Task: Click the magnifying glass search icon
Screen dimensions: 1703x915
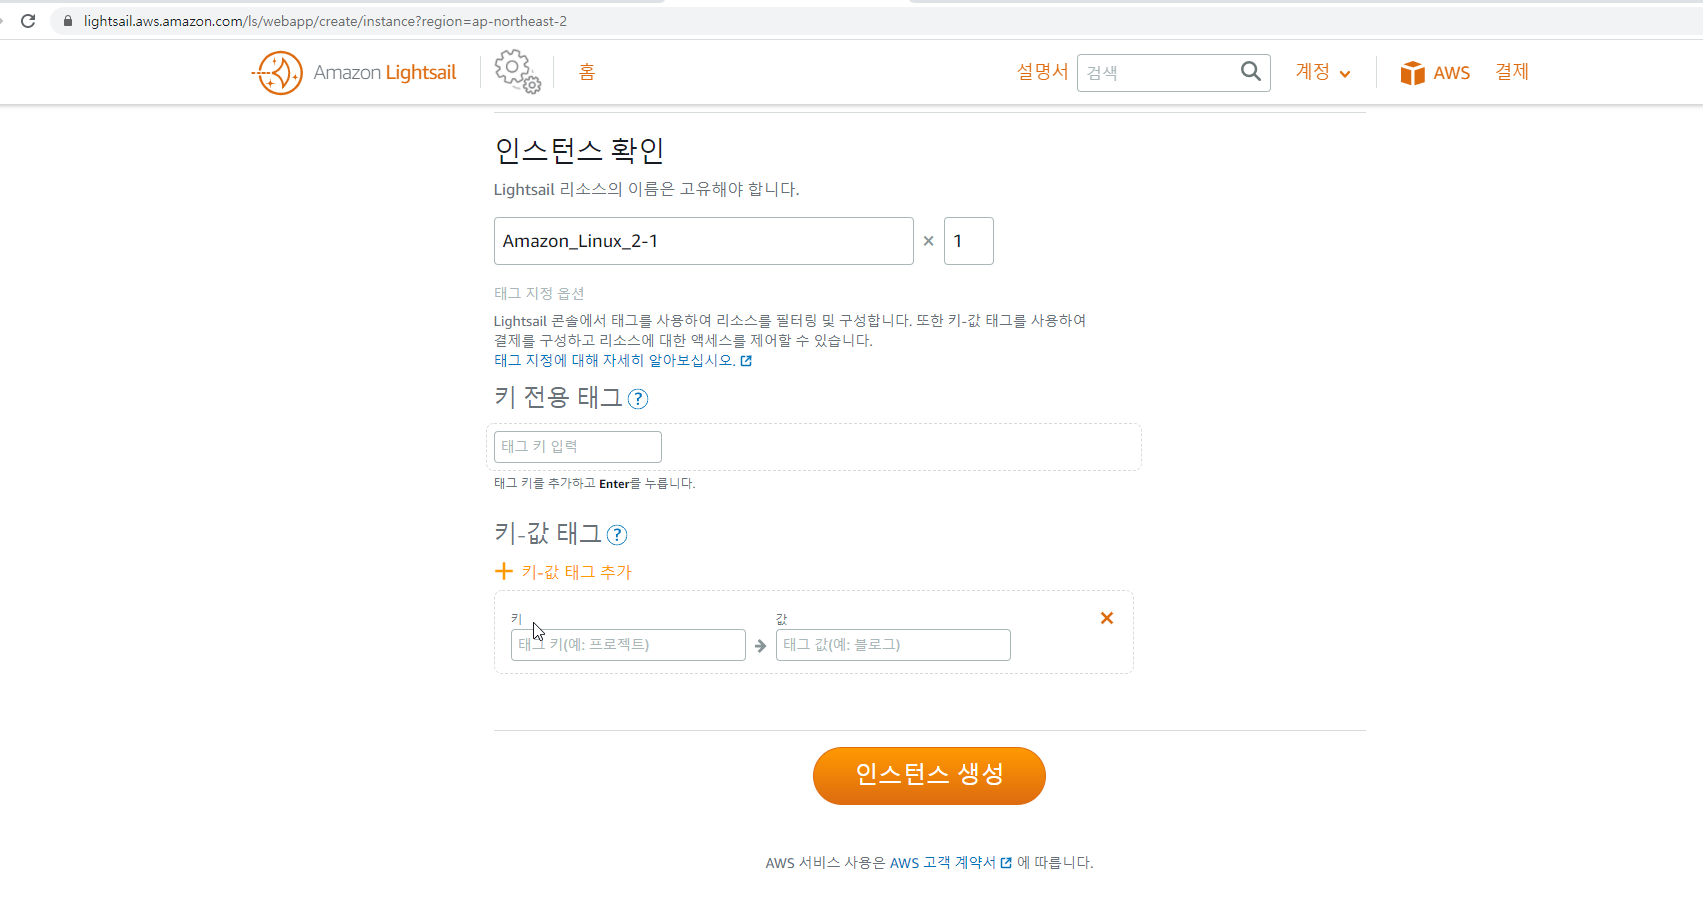Action: pos(1251,71)
